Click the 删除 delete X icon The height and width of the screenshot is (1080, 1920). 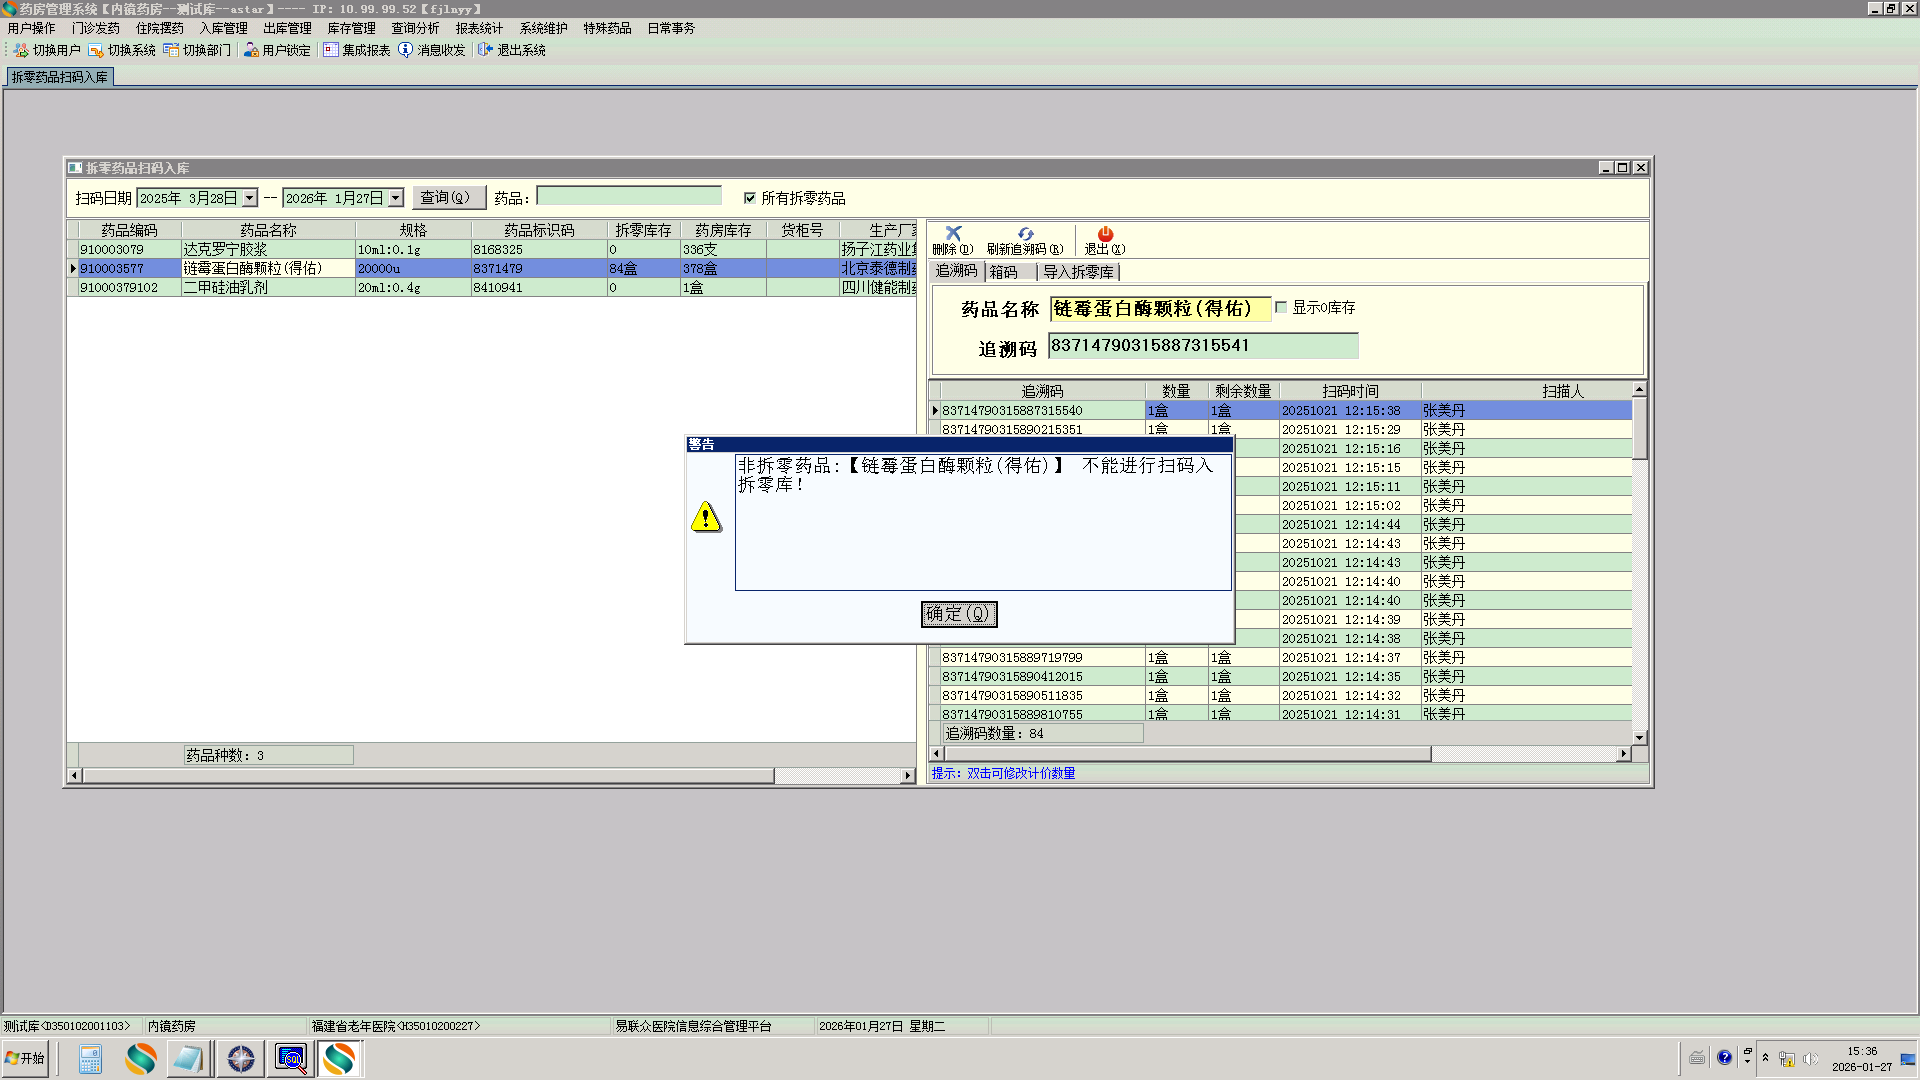[x=953, y=234]
